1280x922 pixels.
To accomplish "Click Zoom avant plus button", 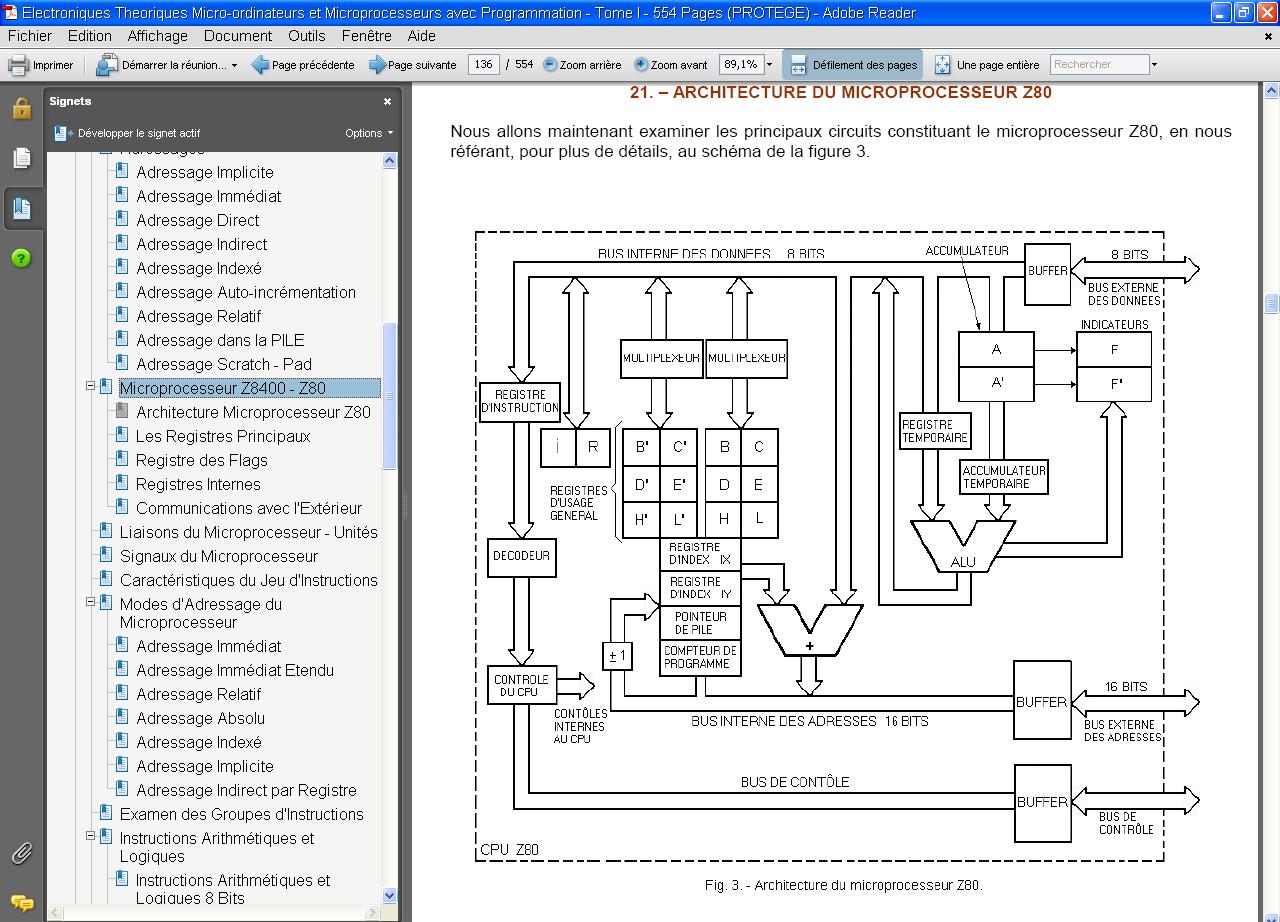I will (641, 64).
